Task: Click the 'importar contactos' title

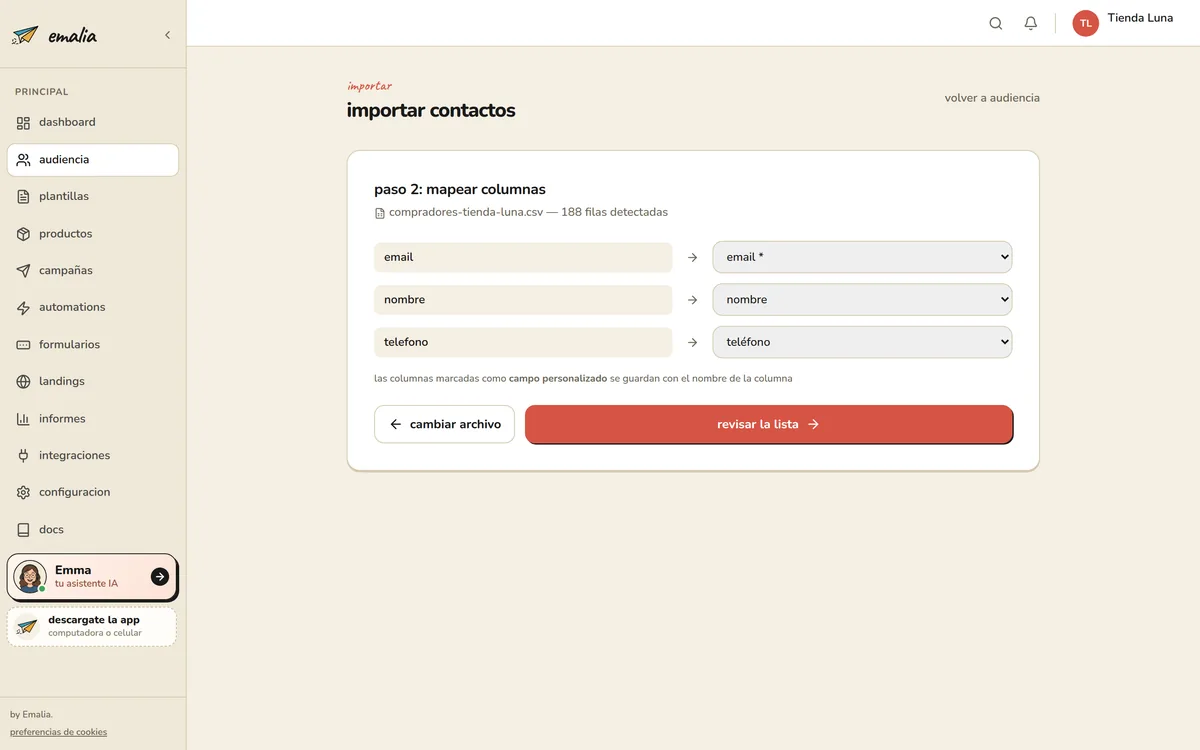Action: click(x=431, y=110)
